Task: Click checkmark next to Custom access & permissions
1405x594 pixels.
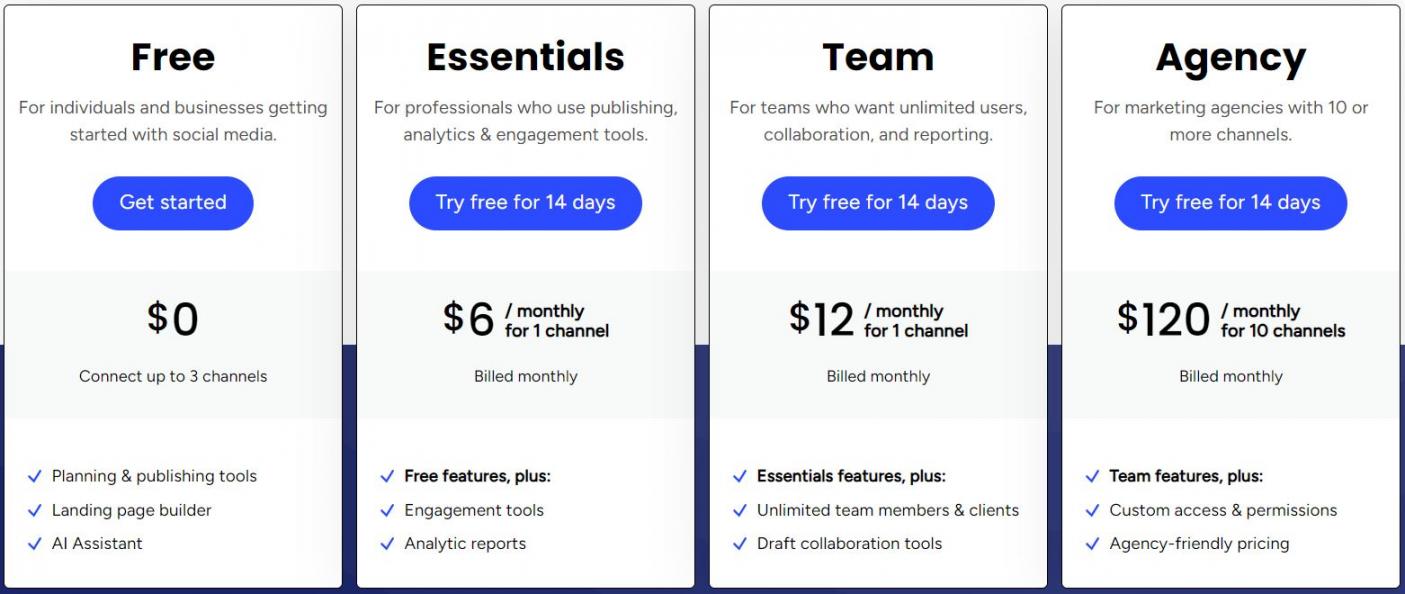Action: pyautogui.click(x=1093, y=511)
